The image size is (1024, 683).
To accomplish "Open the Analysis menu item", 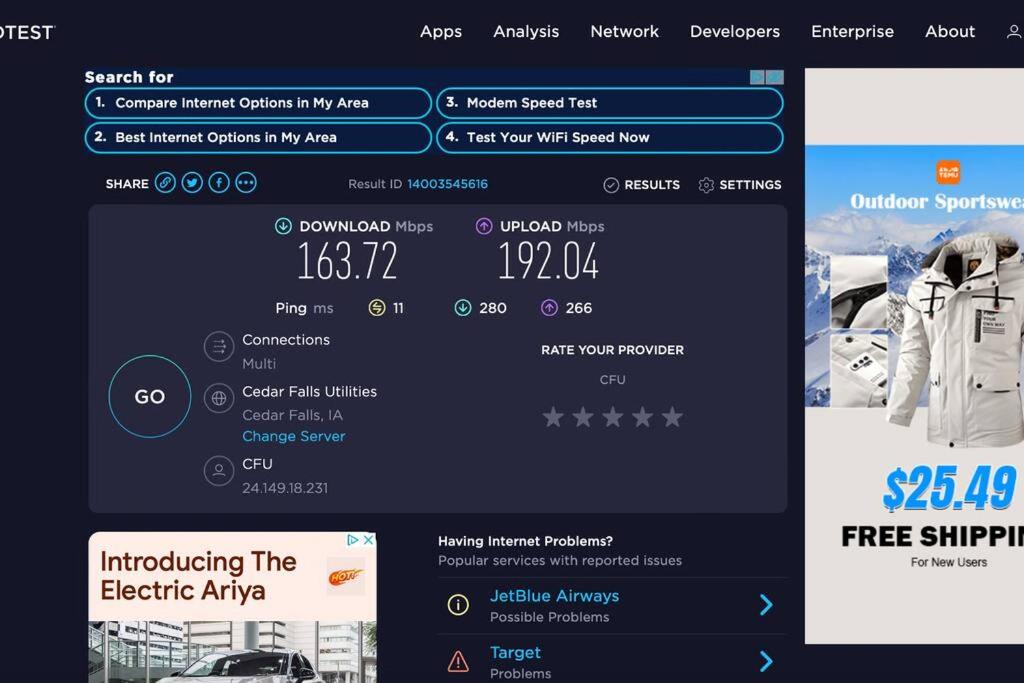I will pos(526,31).
